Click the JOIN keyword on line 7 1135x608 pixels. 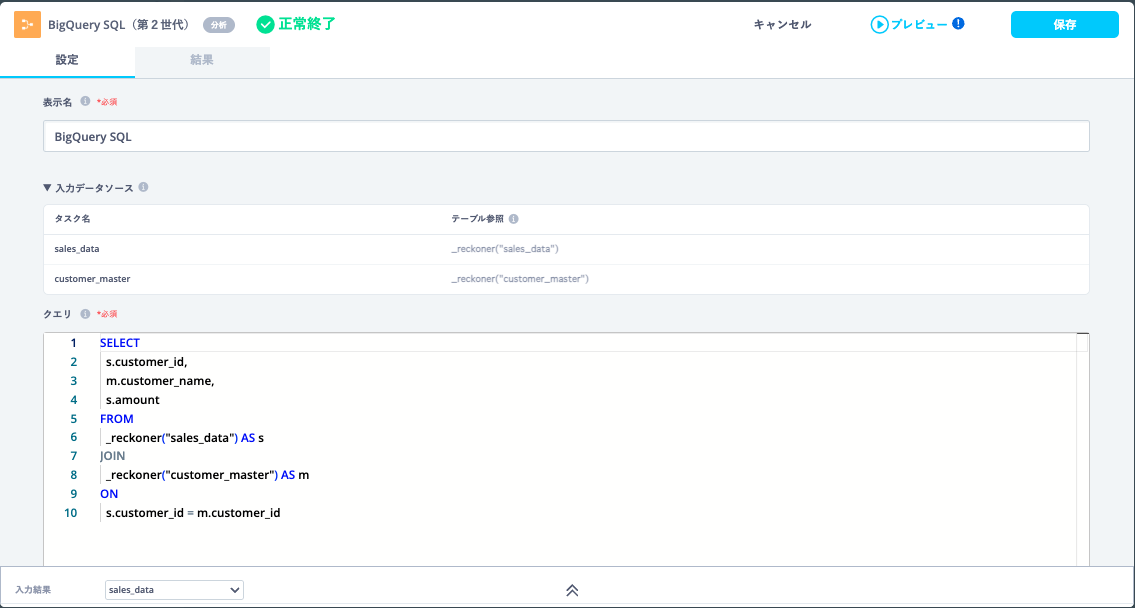click(x=112, y=456)
